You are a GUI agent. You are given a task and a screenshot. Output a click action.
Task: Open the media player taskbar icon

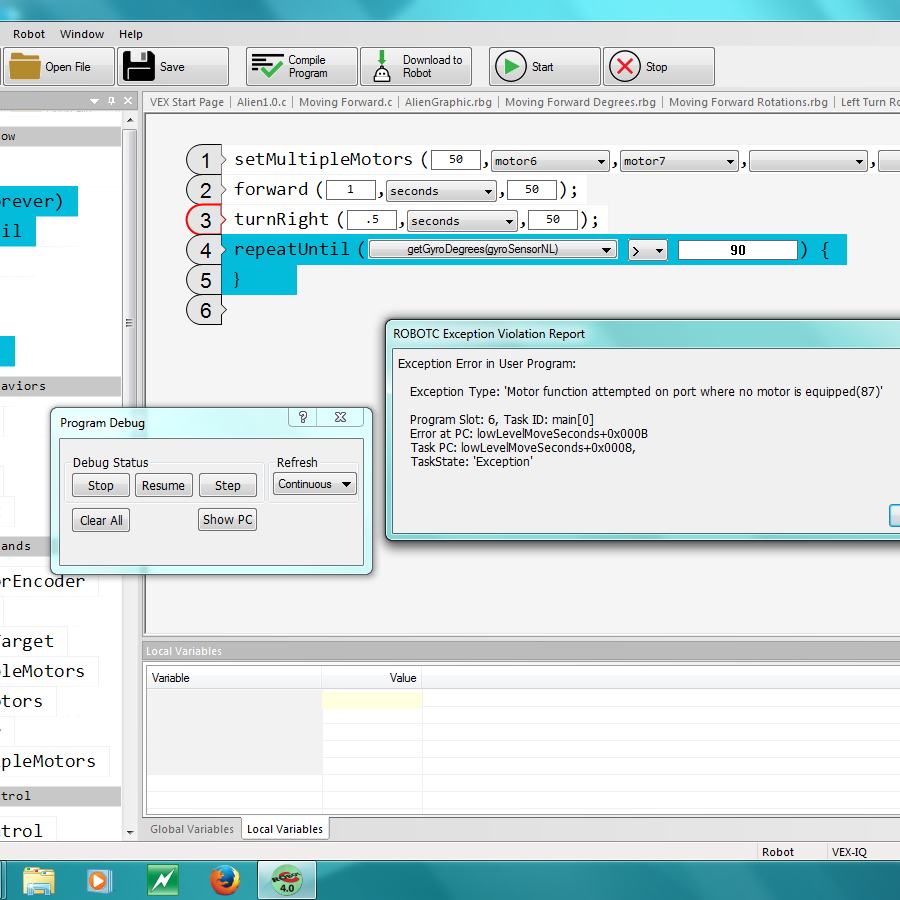point(98,880)
